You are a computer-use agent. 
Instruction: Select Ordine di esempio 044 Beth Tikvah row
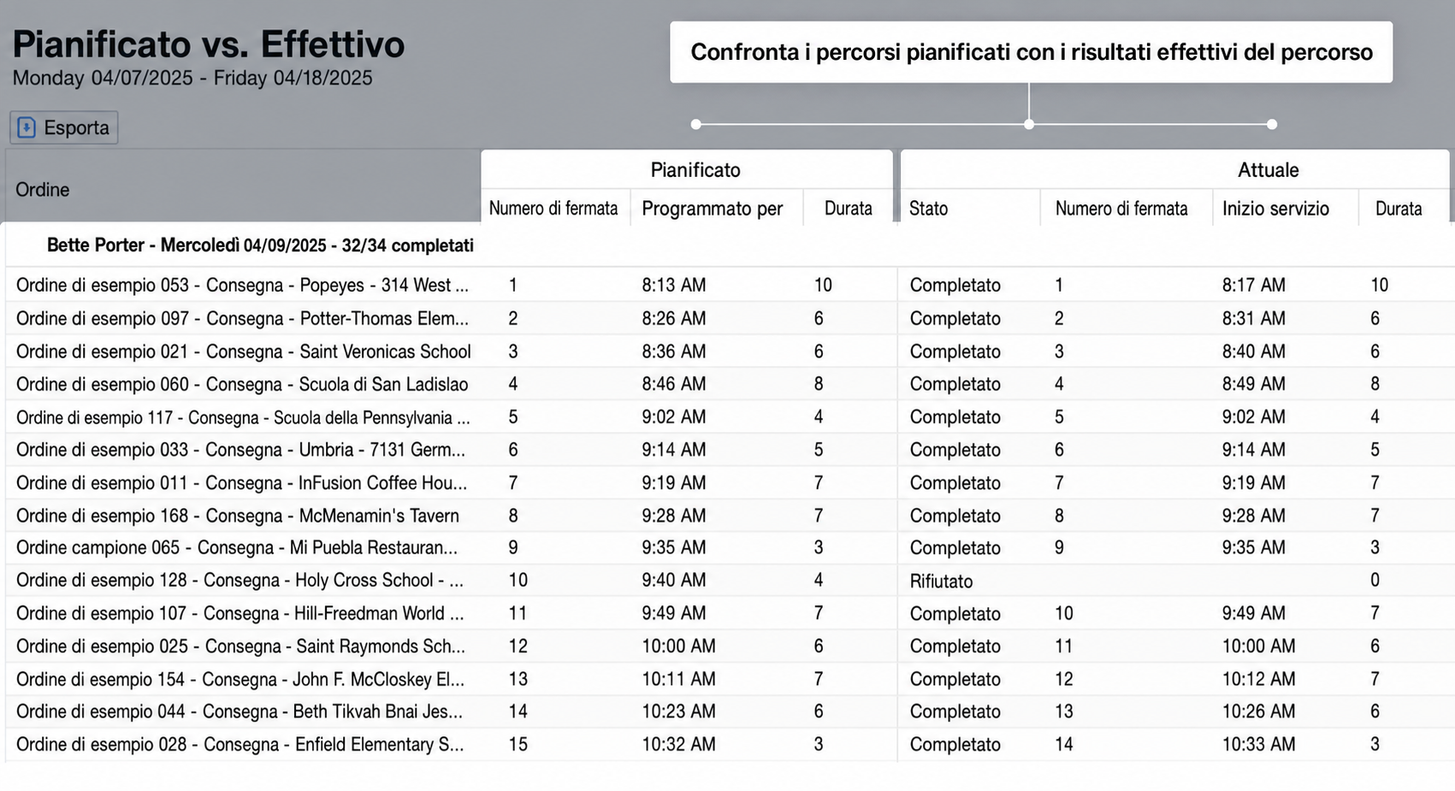tap(729, 711)
